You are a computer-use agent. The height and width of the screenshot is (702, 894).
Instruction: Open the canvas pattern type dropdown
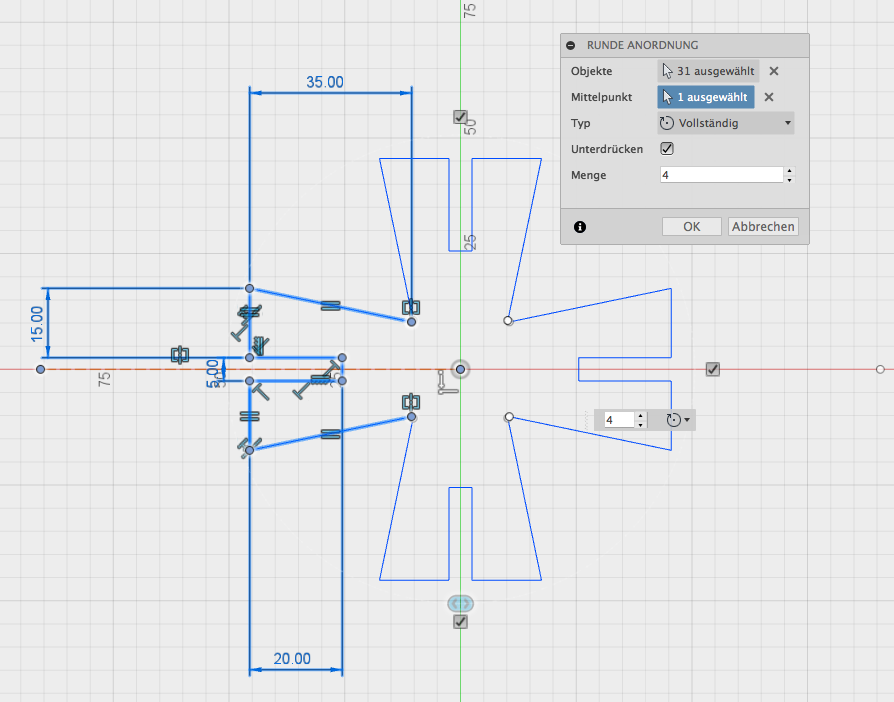pyautogui.click(x=678, y=420)
